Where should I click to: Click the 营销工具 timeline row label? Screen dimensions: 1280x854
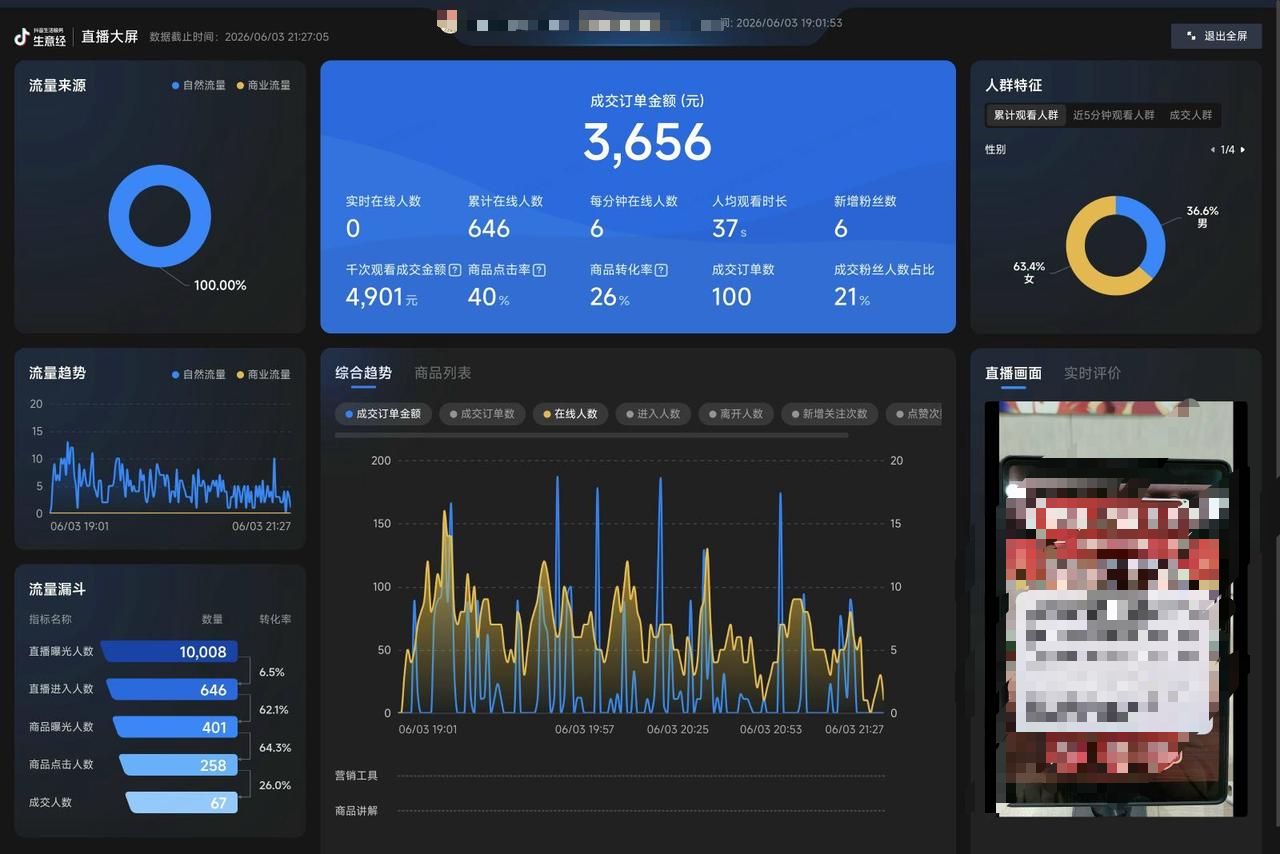[x=356, y=776]
